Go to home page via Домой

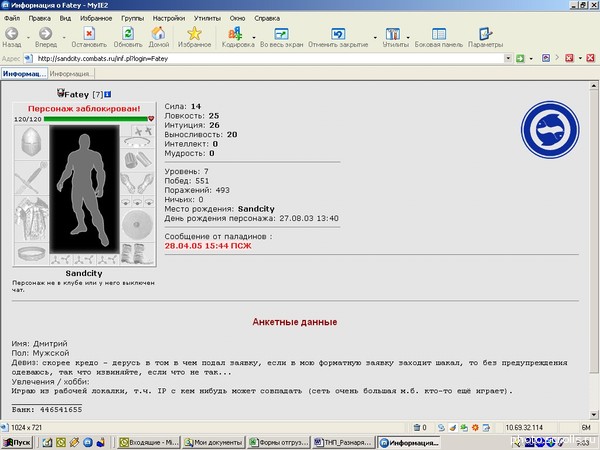click(158, 34)
